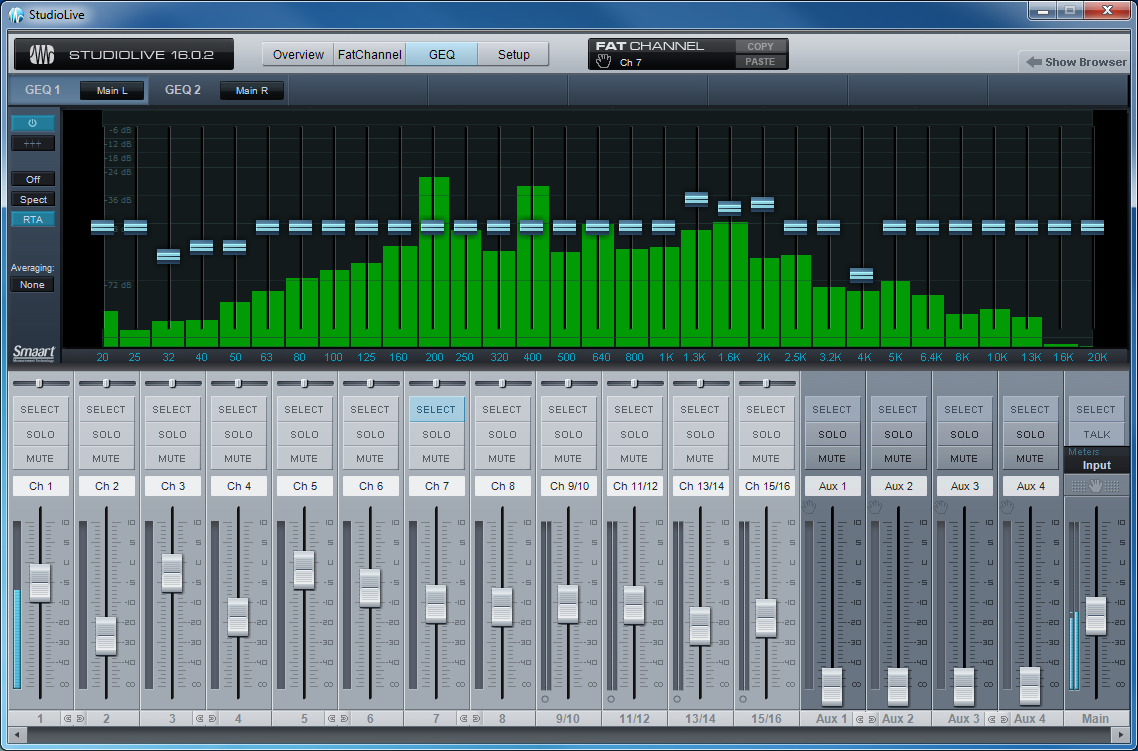Open the GEQ tab
Screen dimensions: 1138x751
[442, 54]
